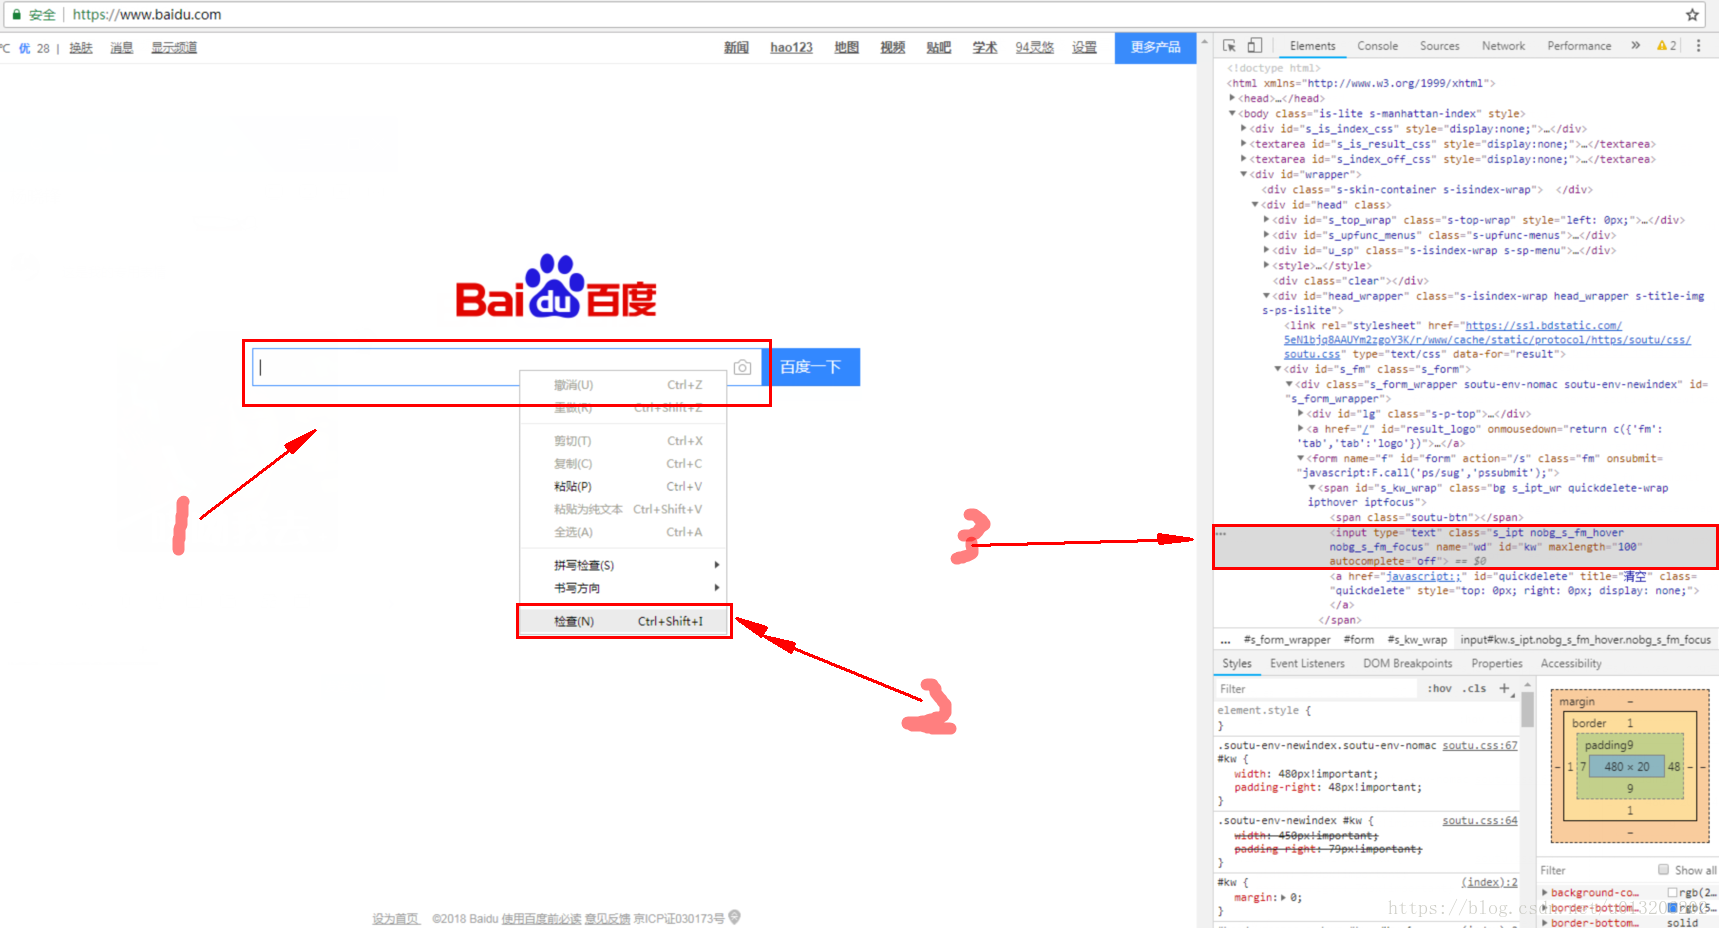
Task: Open the Event Listeners tab
Action: [1307, 663]
